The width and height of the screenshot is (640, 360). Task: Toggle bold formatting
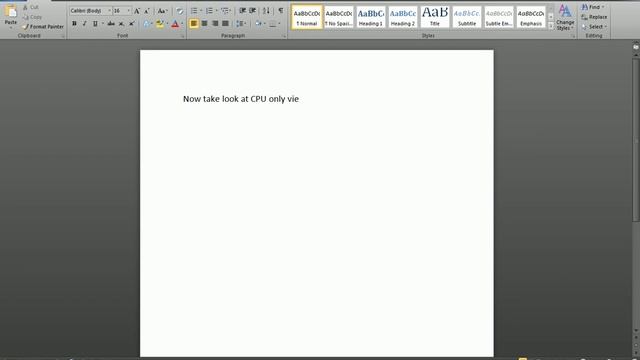click(74, 24)
